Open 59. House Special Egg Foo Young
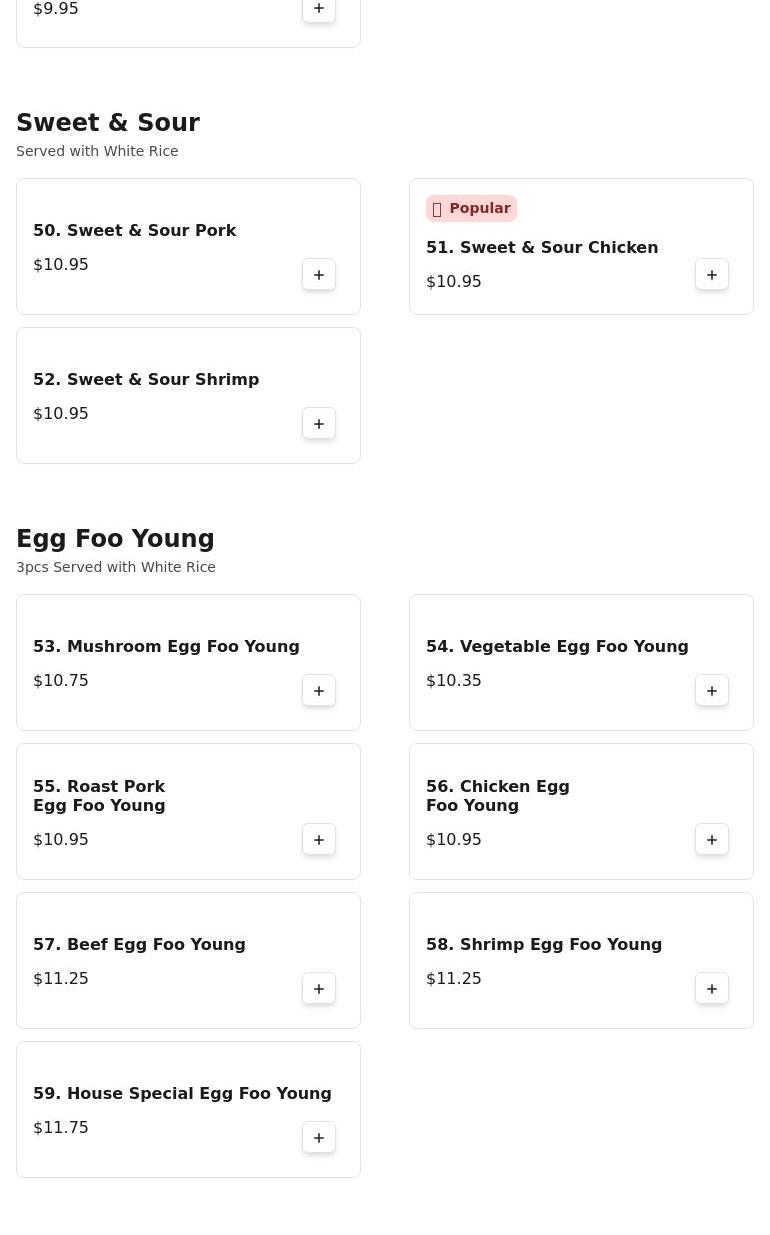Screen dimensions: 770x1235 pyautogui.click(x=182, y=1094)
